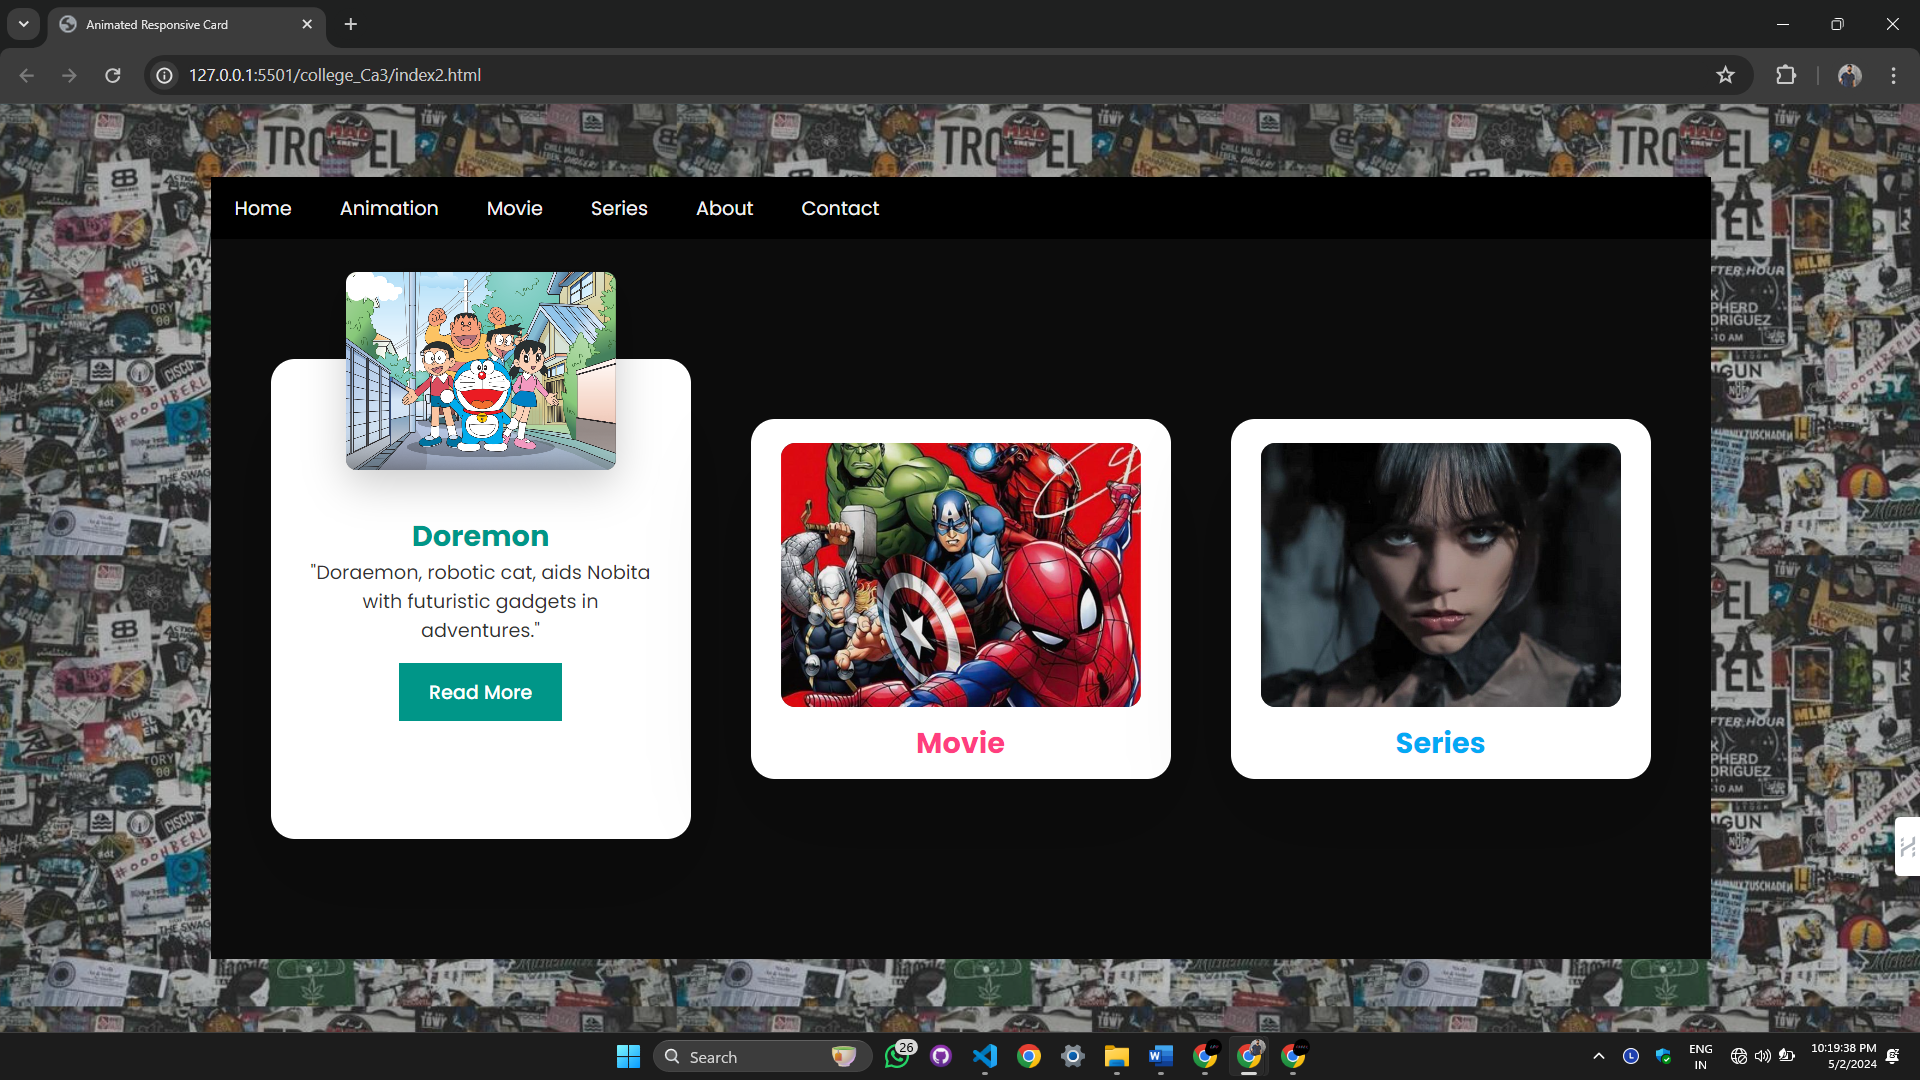Click the Doraemon description text

(480, 601)
